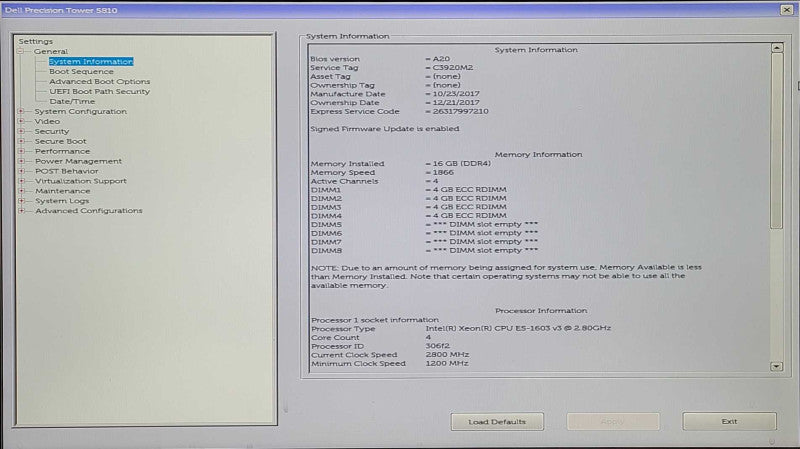Viewport: 800px width, 449px height.
Task: Expand the Power Management node
Action: [x=21, y=161]
